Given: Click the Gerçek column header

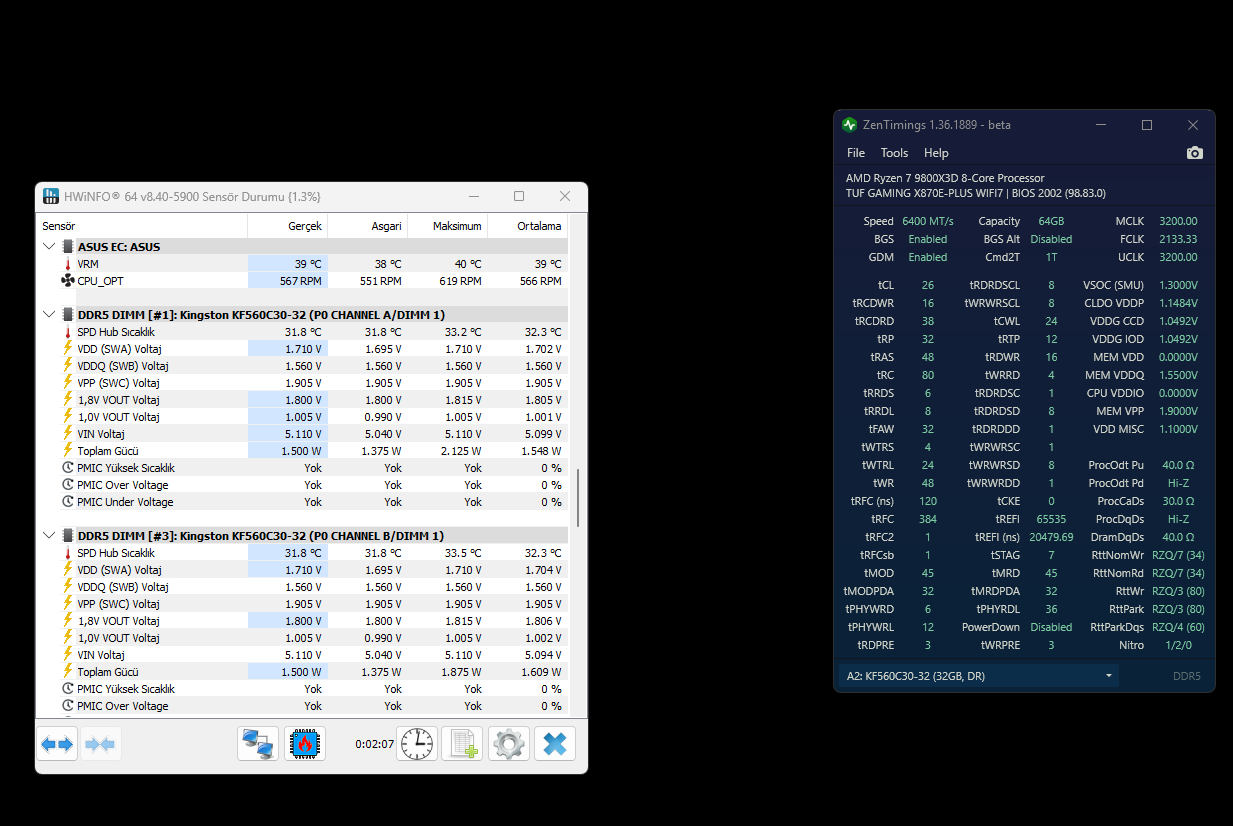Looking at the screenshot, I should (x=287, y=226).
